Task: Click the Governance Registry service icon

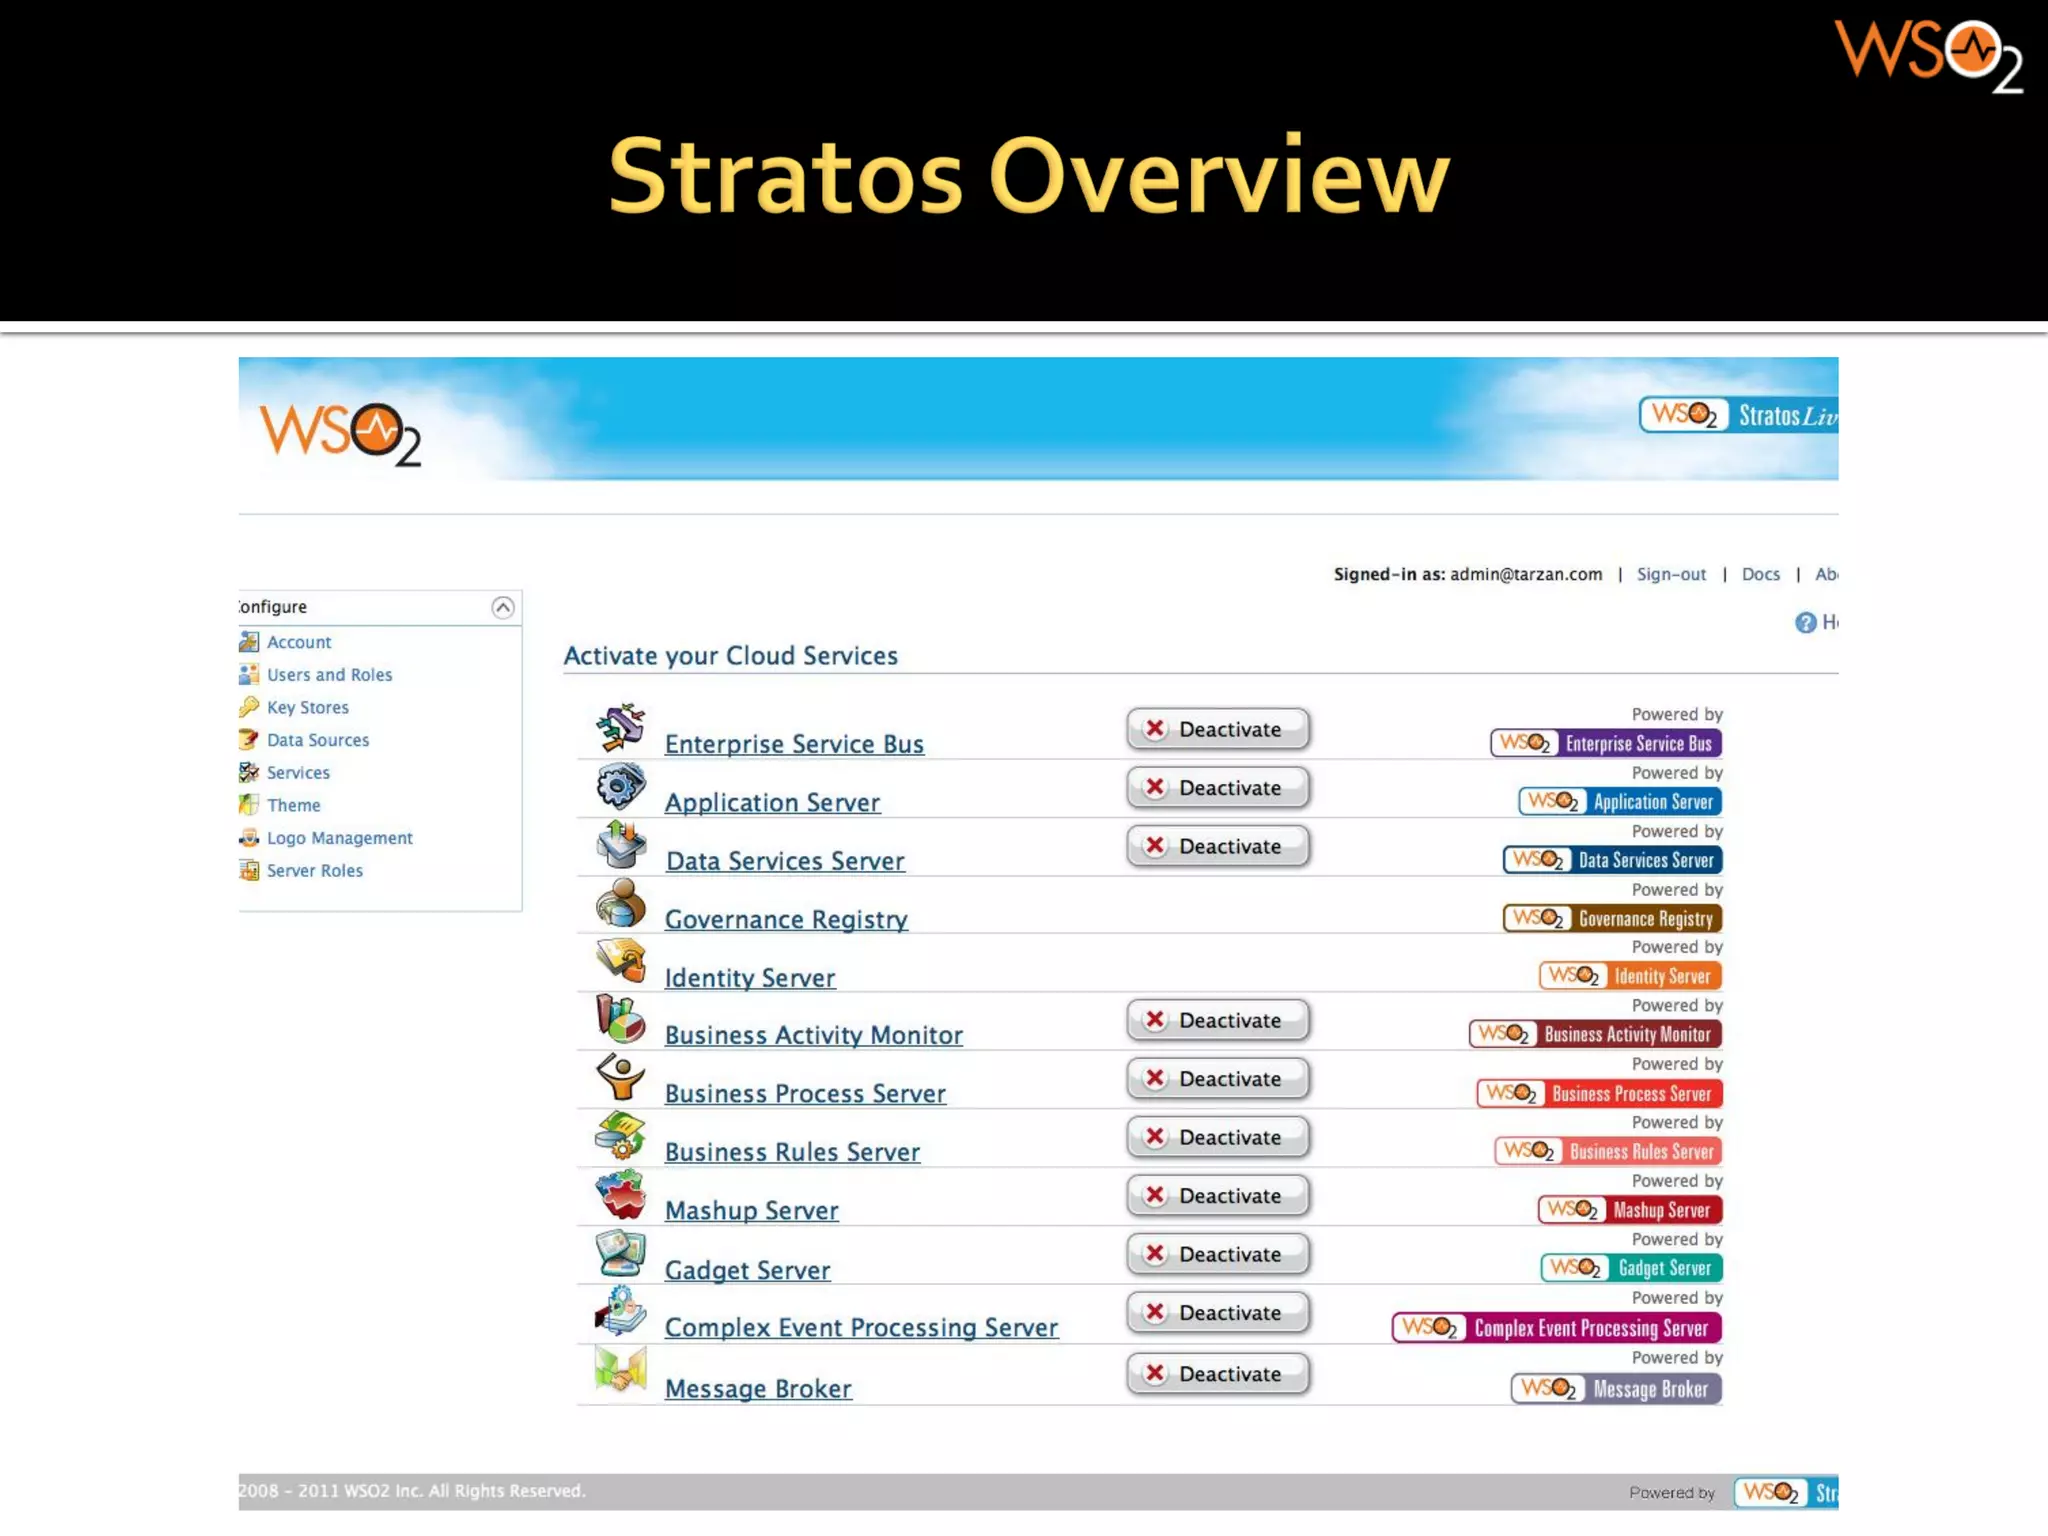Action: [621, 903]
